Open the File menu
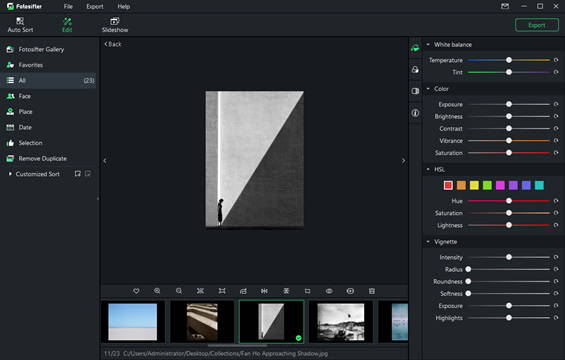The image size is (565, 360). pos(68,6)
